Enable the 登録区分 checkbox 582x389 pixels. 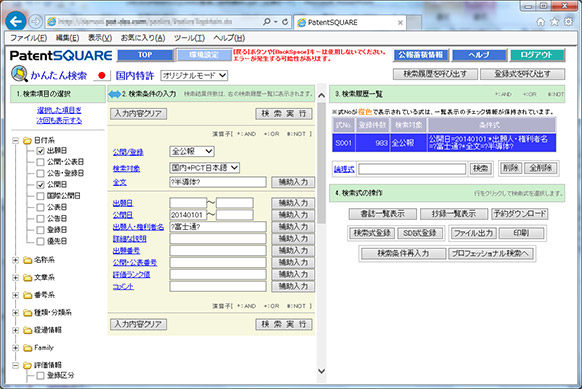(40, 376)
